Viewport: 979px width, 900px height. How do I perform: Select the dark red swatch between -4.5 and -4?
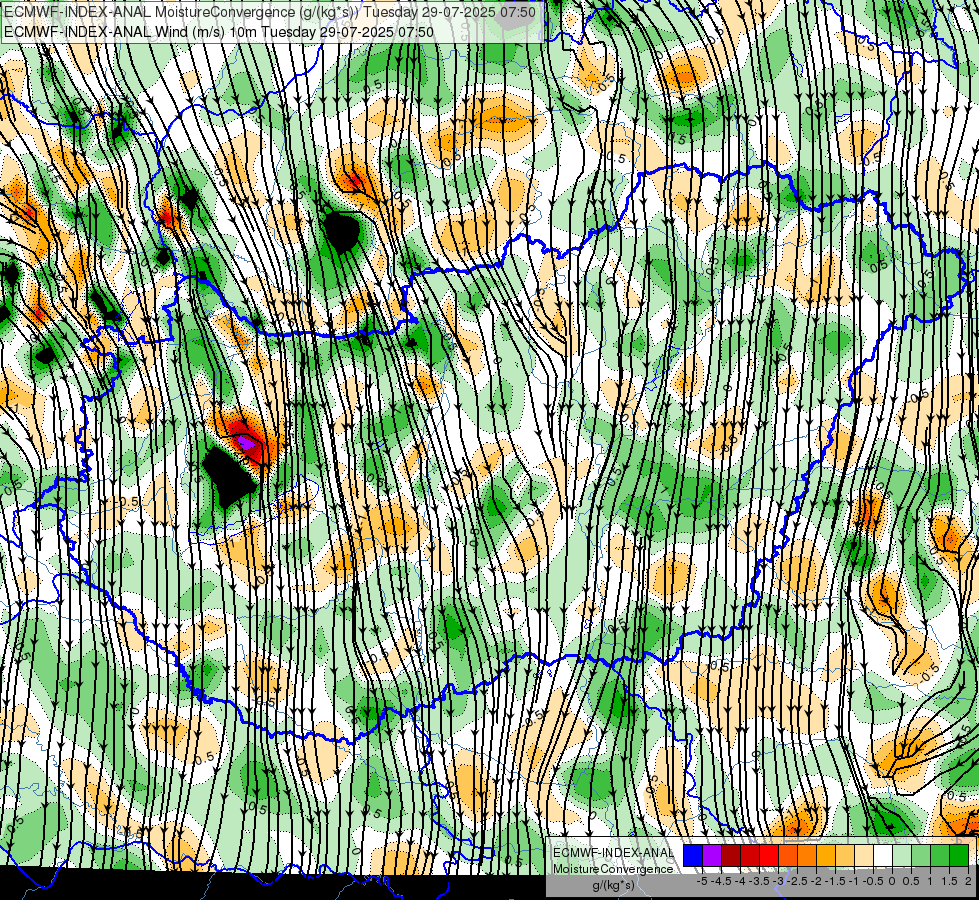point(731,856)
